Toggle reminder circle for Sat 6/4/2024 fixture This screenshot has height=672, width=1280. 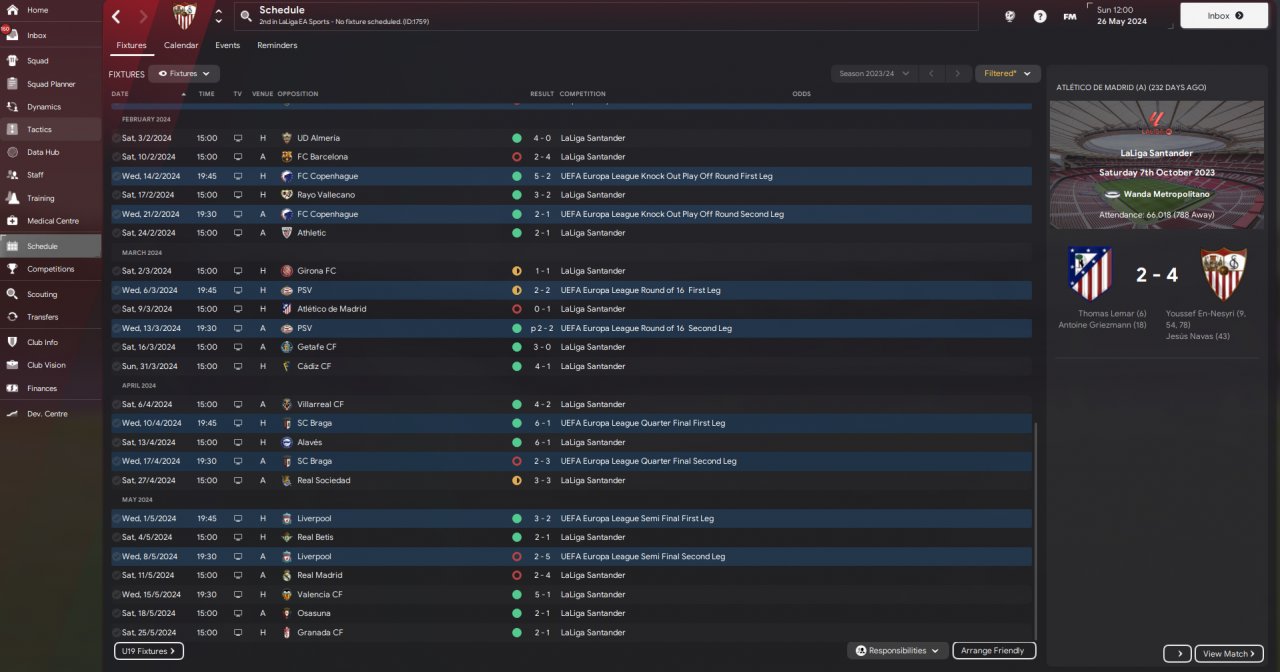[x=116, y=404]
